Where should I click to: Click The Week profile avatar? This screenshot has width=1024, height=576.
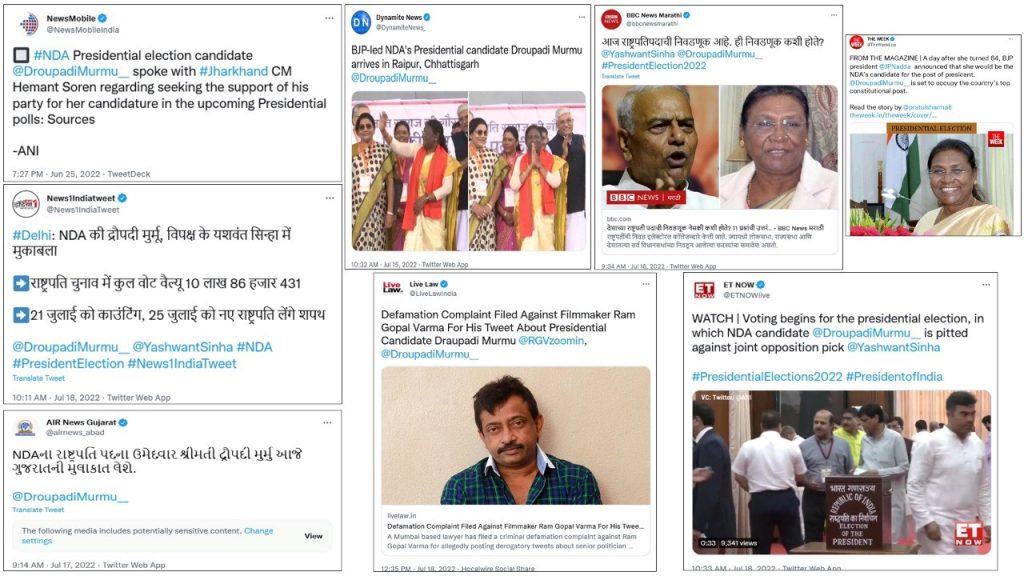[x=856, y=42]
